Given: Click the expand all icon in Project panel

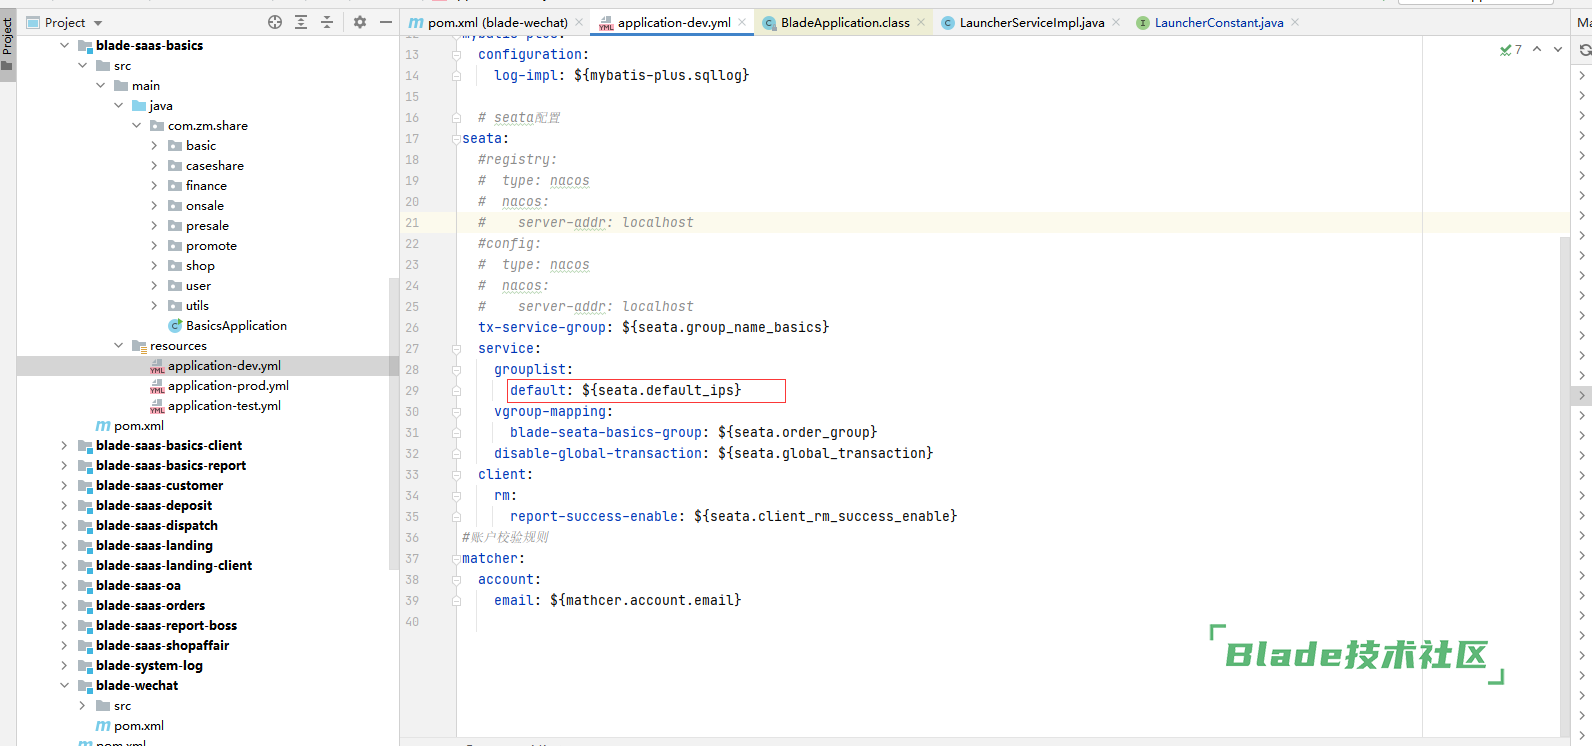Looking at the screenshot, I should click(x=301, y=22).
